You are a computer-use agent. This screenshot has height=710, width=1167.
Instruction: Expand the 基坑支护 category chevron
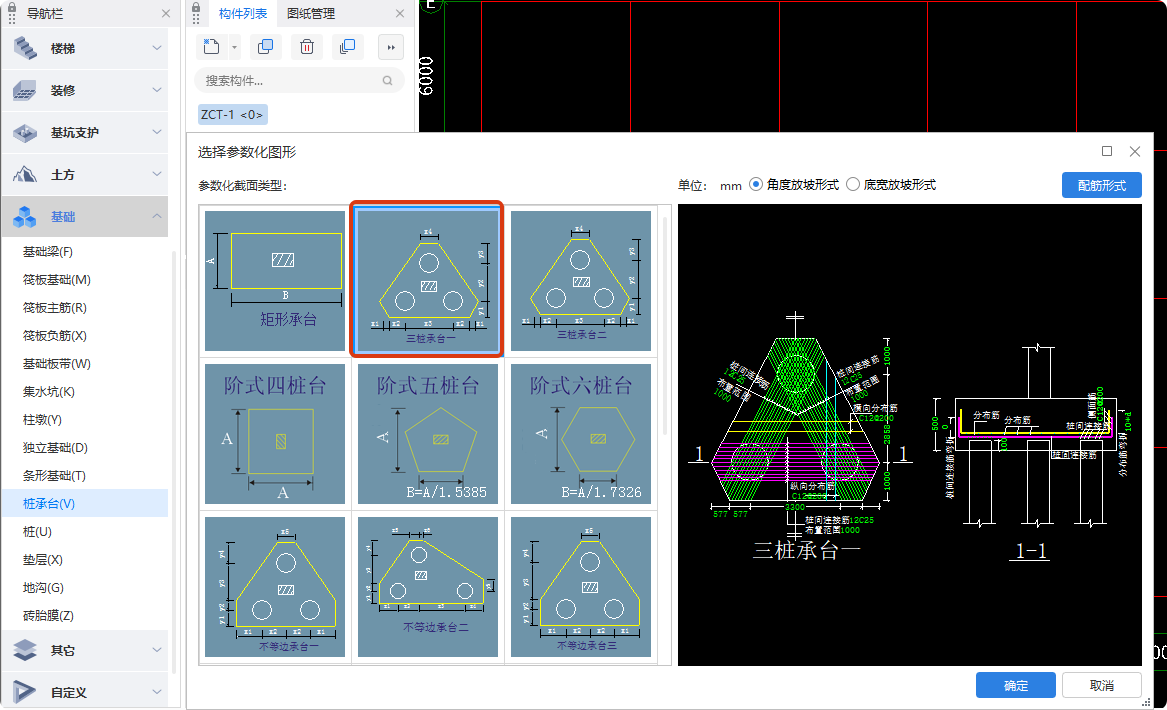tap(157, 132)
